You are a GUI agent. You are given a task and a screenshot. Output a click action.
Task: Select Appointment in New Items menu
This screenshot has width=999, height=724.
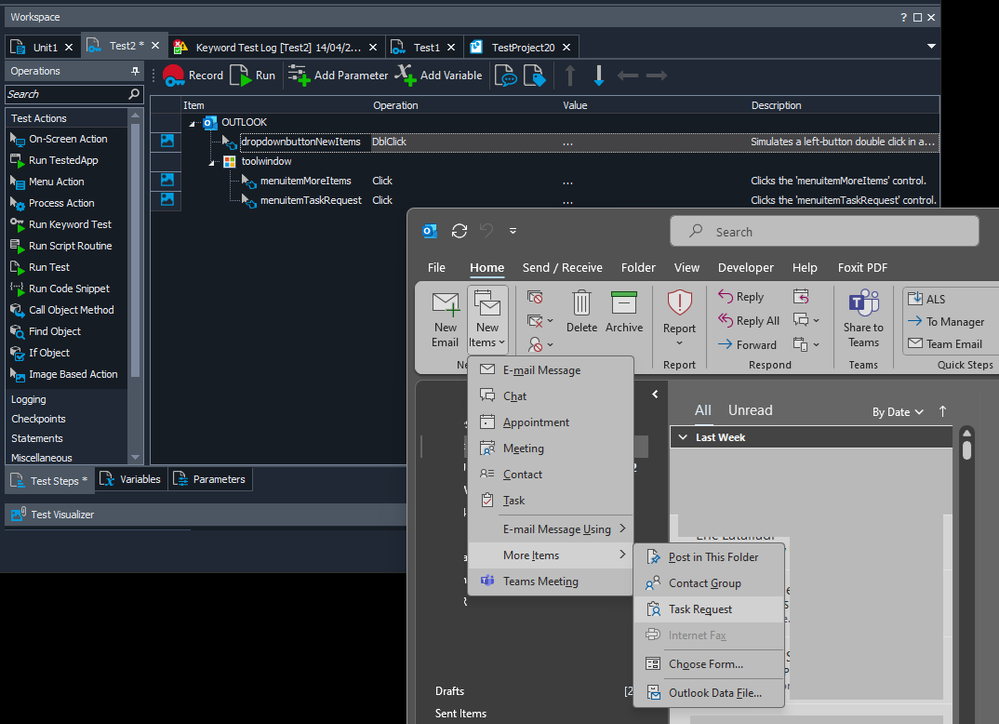[x=550, y=422]
